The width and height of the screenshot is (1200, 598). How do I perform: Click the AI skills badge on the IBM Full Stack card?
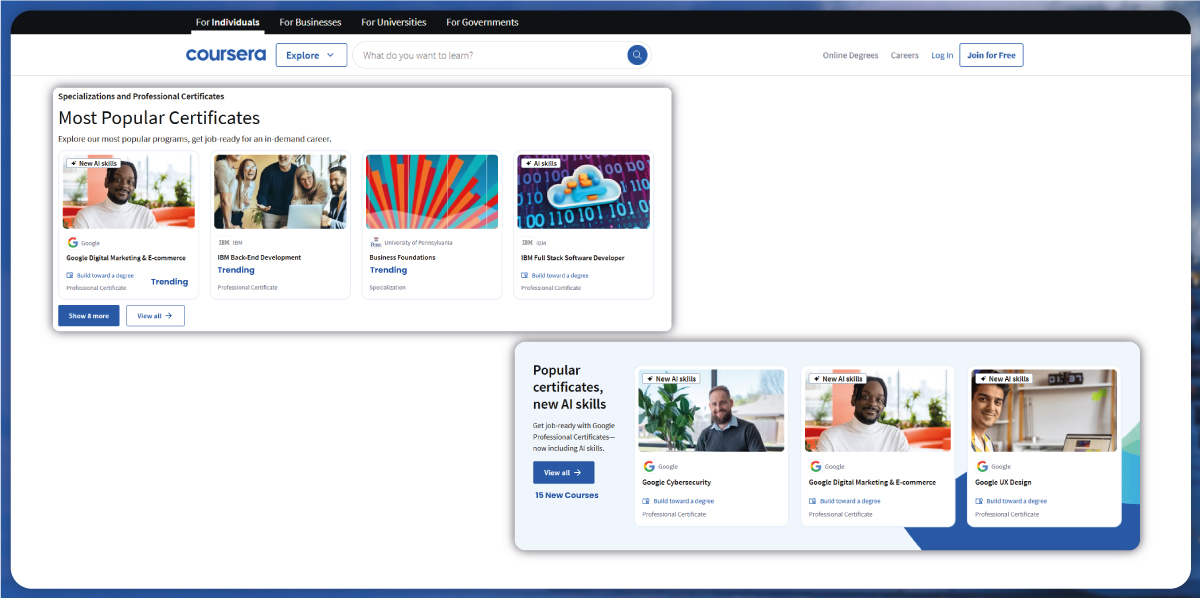tap(541, 163)
